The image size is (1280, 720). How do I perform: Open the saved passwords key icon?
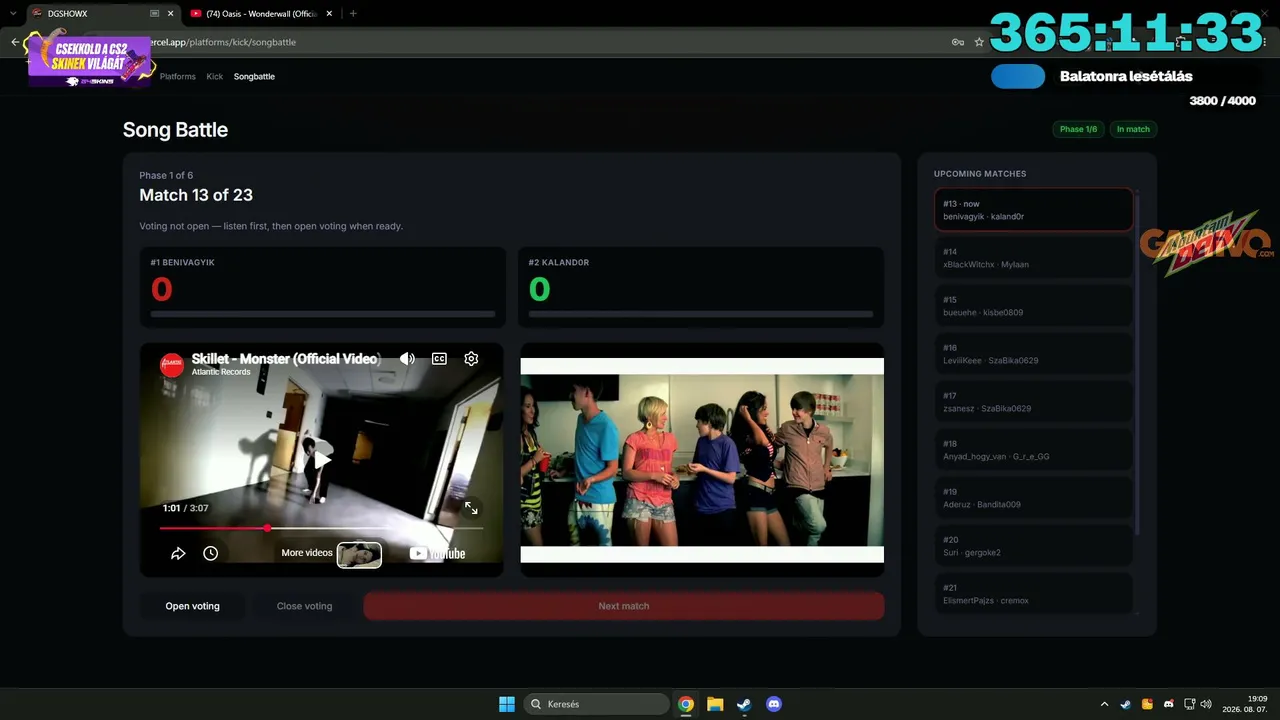tap(958, 42)
